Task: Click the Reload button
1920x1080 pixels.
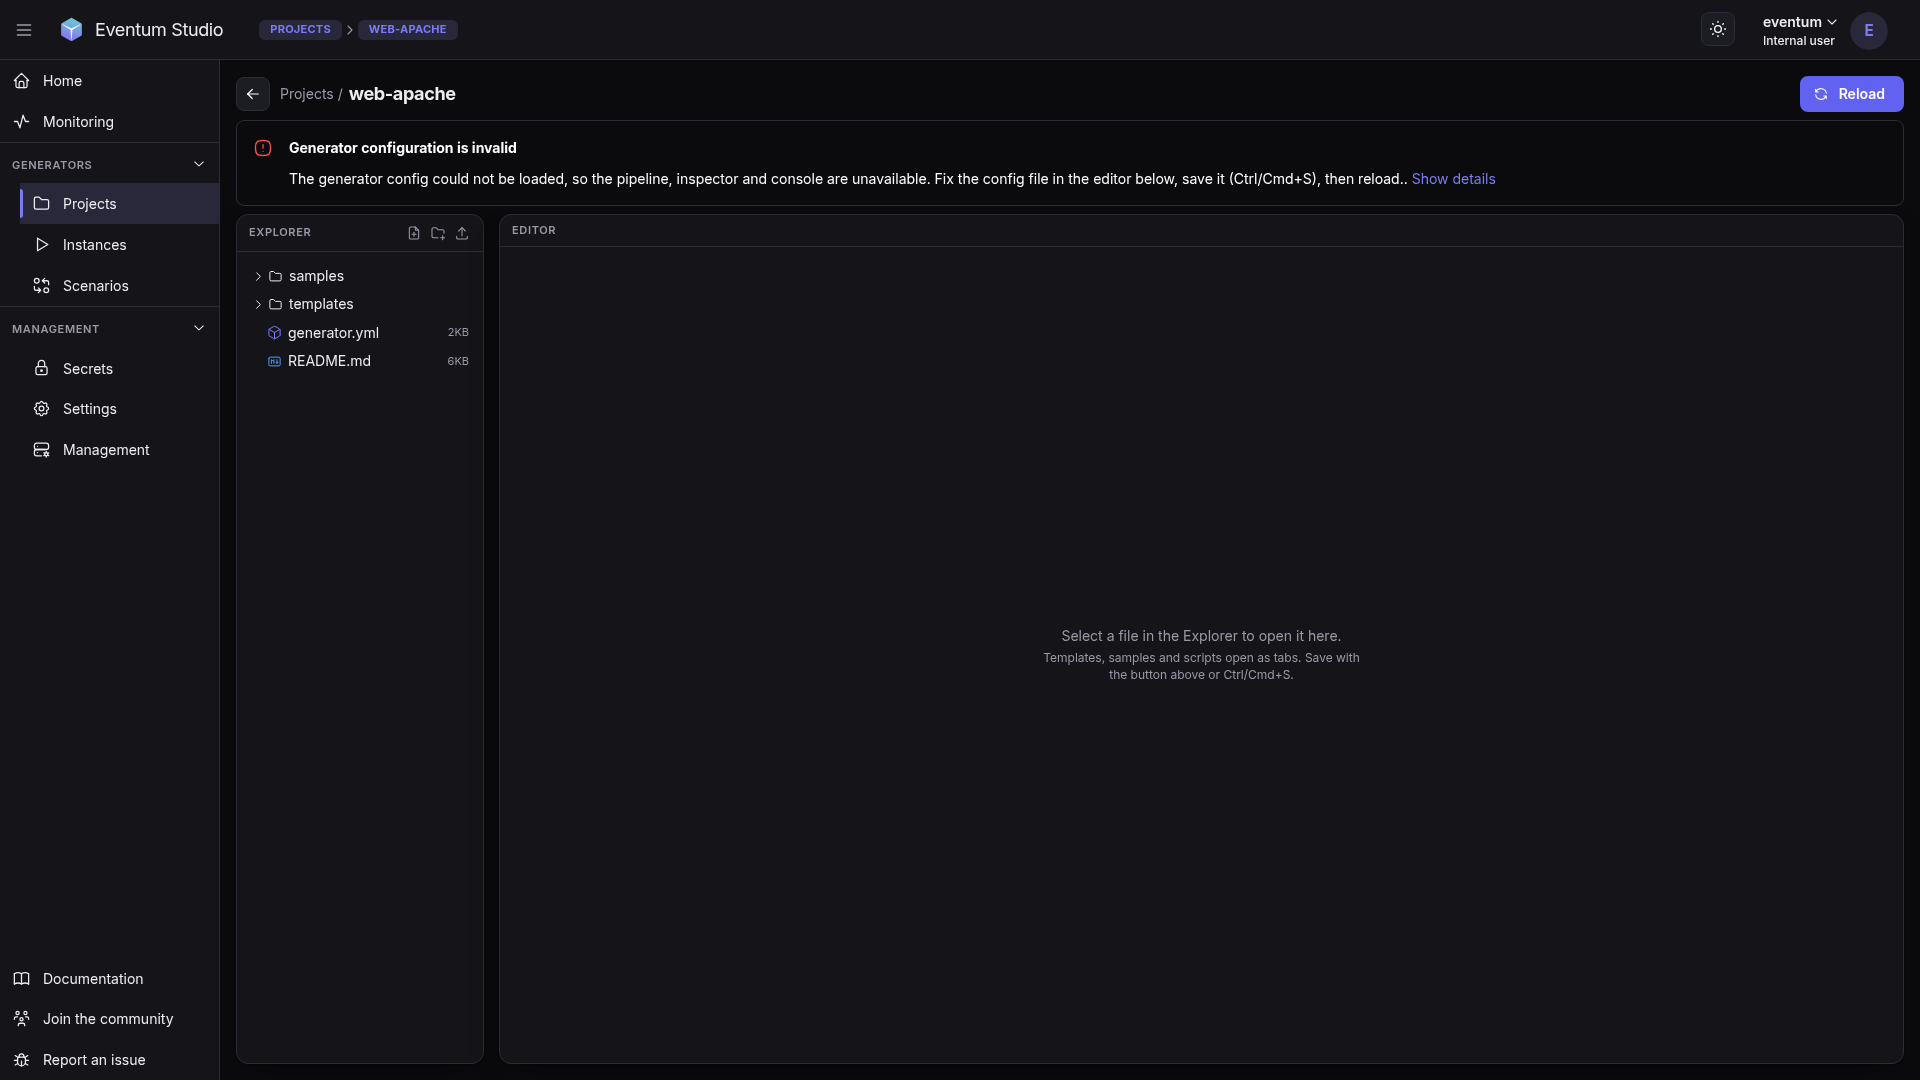Action: 1851,94
